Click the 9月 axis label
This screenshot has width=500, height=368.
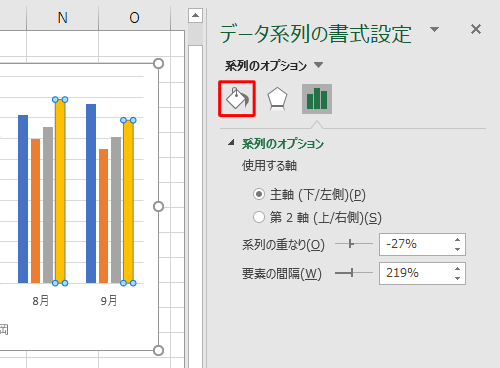click(109, 301)
